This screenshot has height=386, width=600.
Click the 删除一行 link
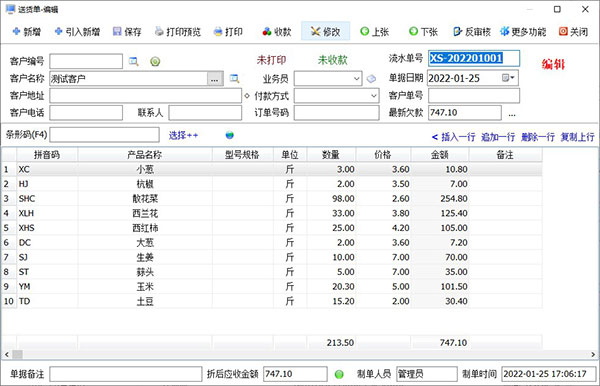pyautogui.click(x=538, y=137)
